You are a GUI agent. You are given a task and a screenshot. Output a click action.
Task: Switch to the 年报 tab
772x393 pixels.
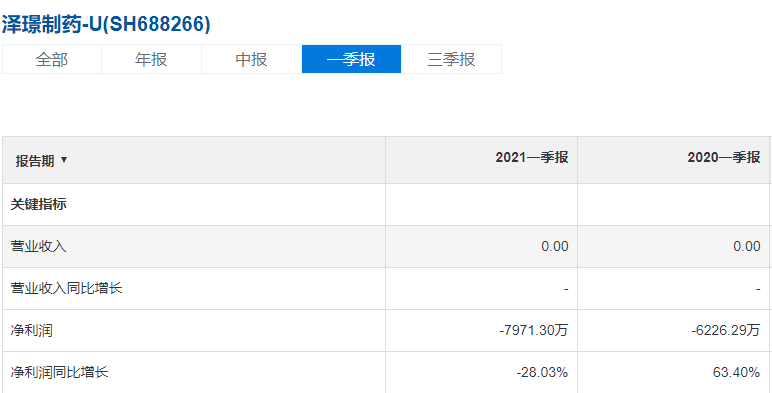tap(151, 59)
